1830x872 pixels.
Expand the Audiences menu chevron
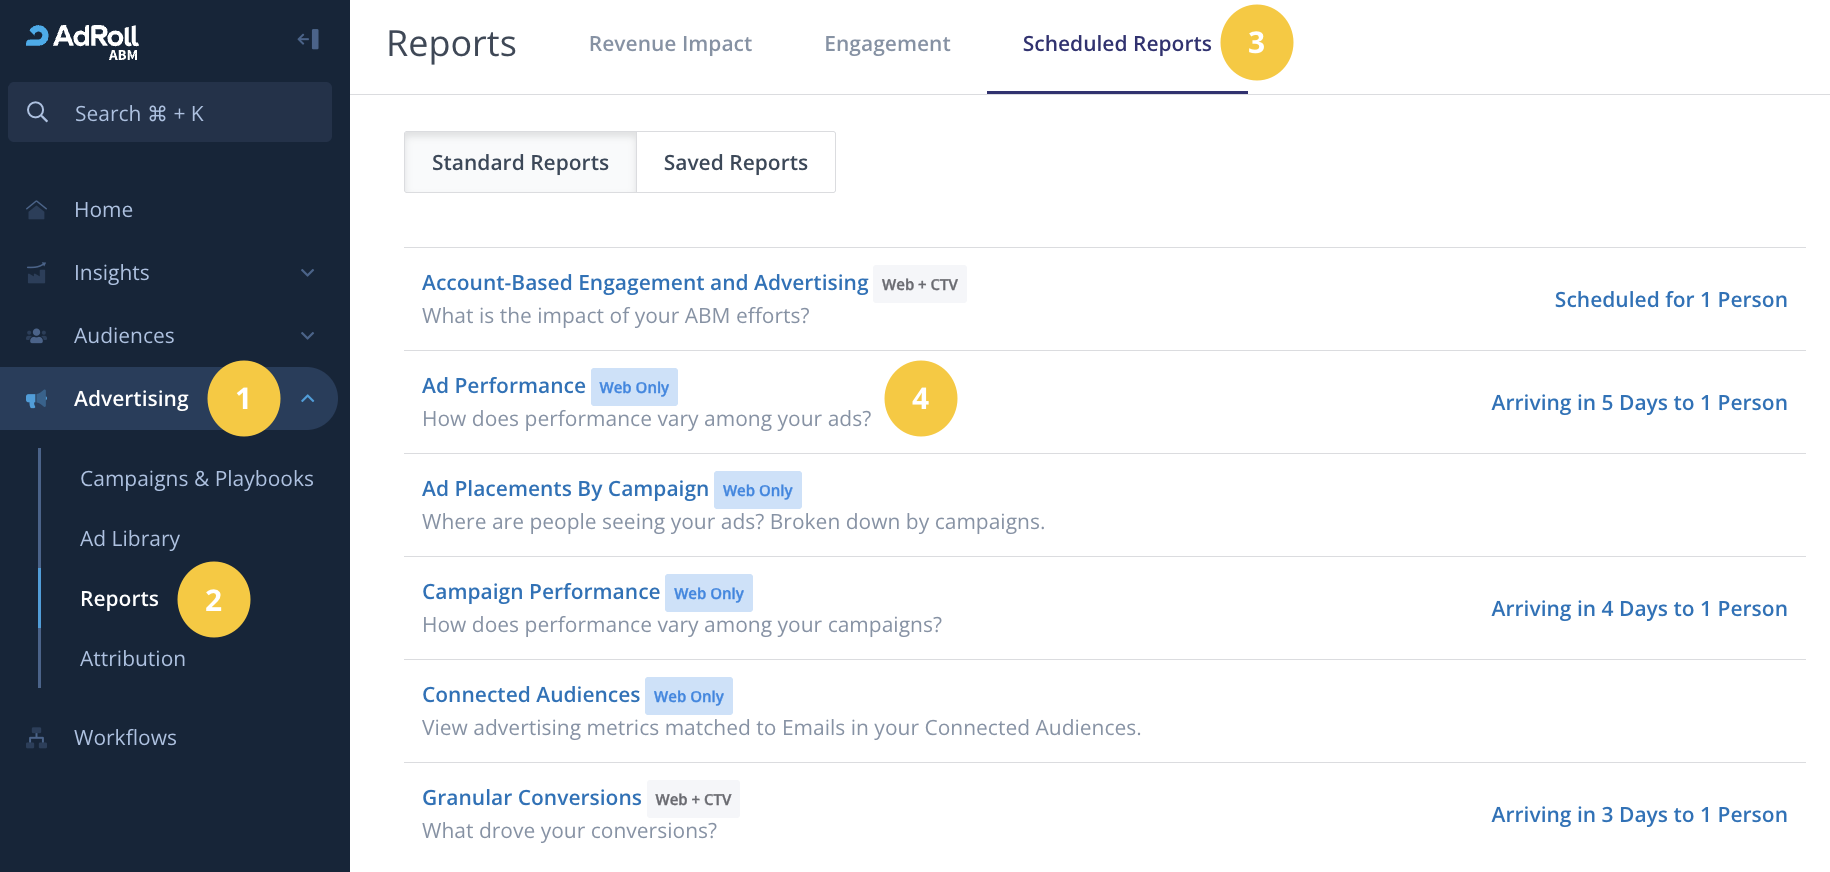coord(308,336)
